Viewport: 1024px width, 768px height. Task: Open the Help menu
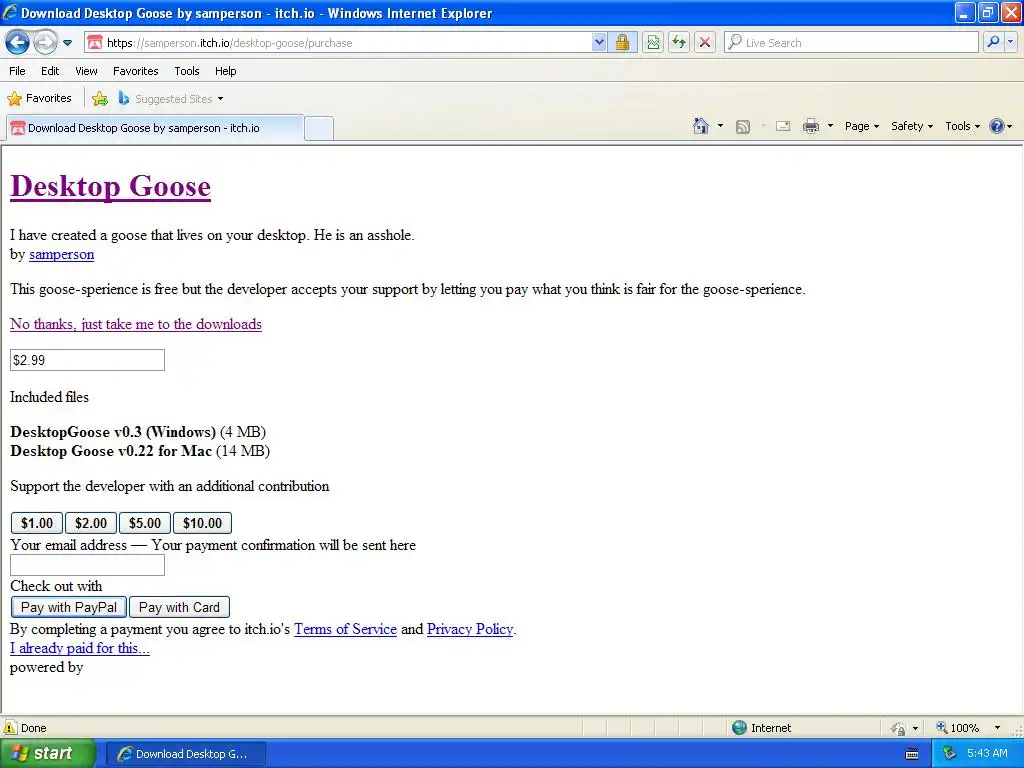click(x=225, y=71)
